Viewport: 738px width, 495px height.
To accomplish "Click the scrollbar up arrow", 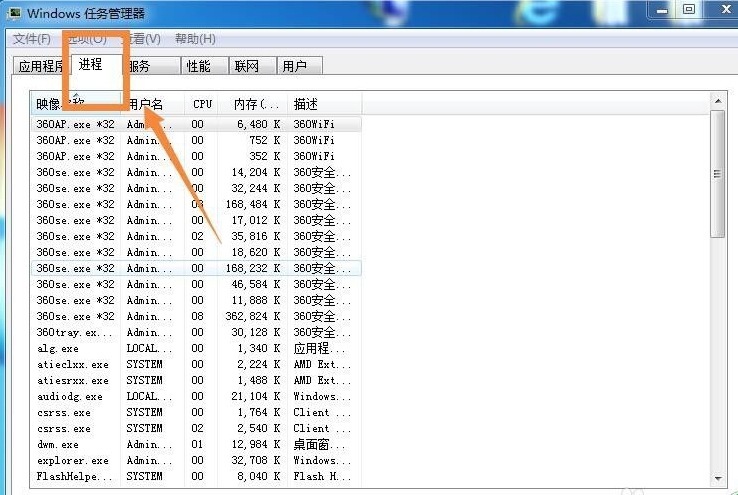I will click(717, 101).
